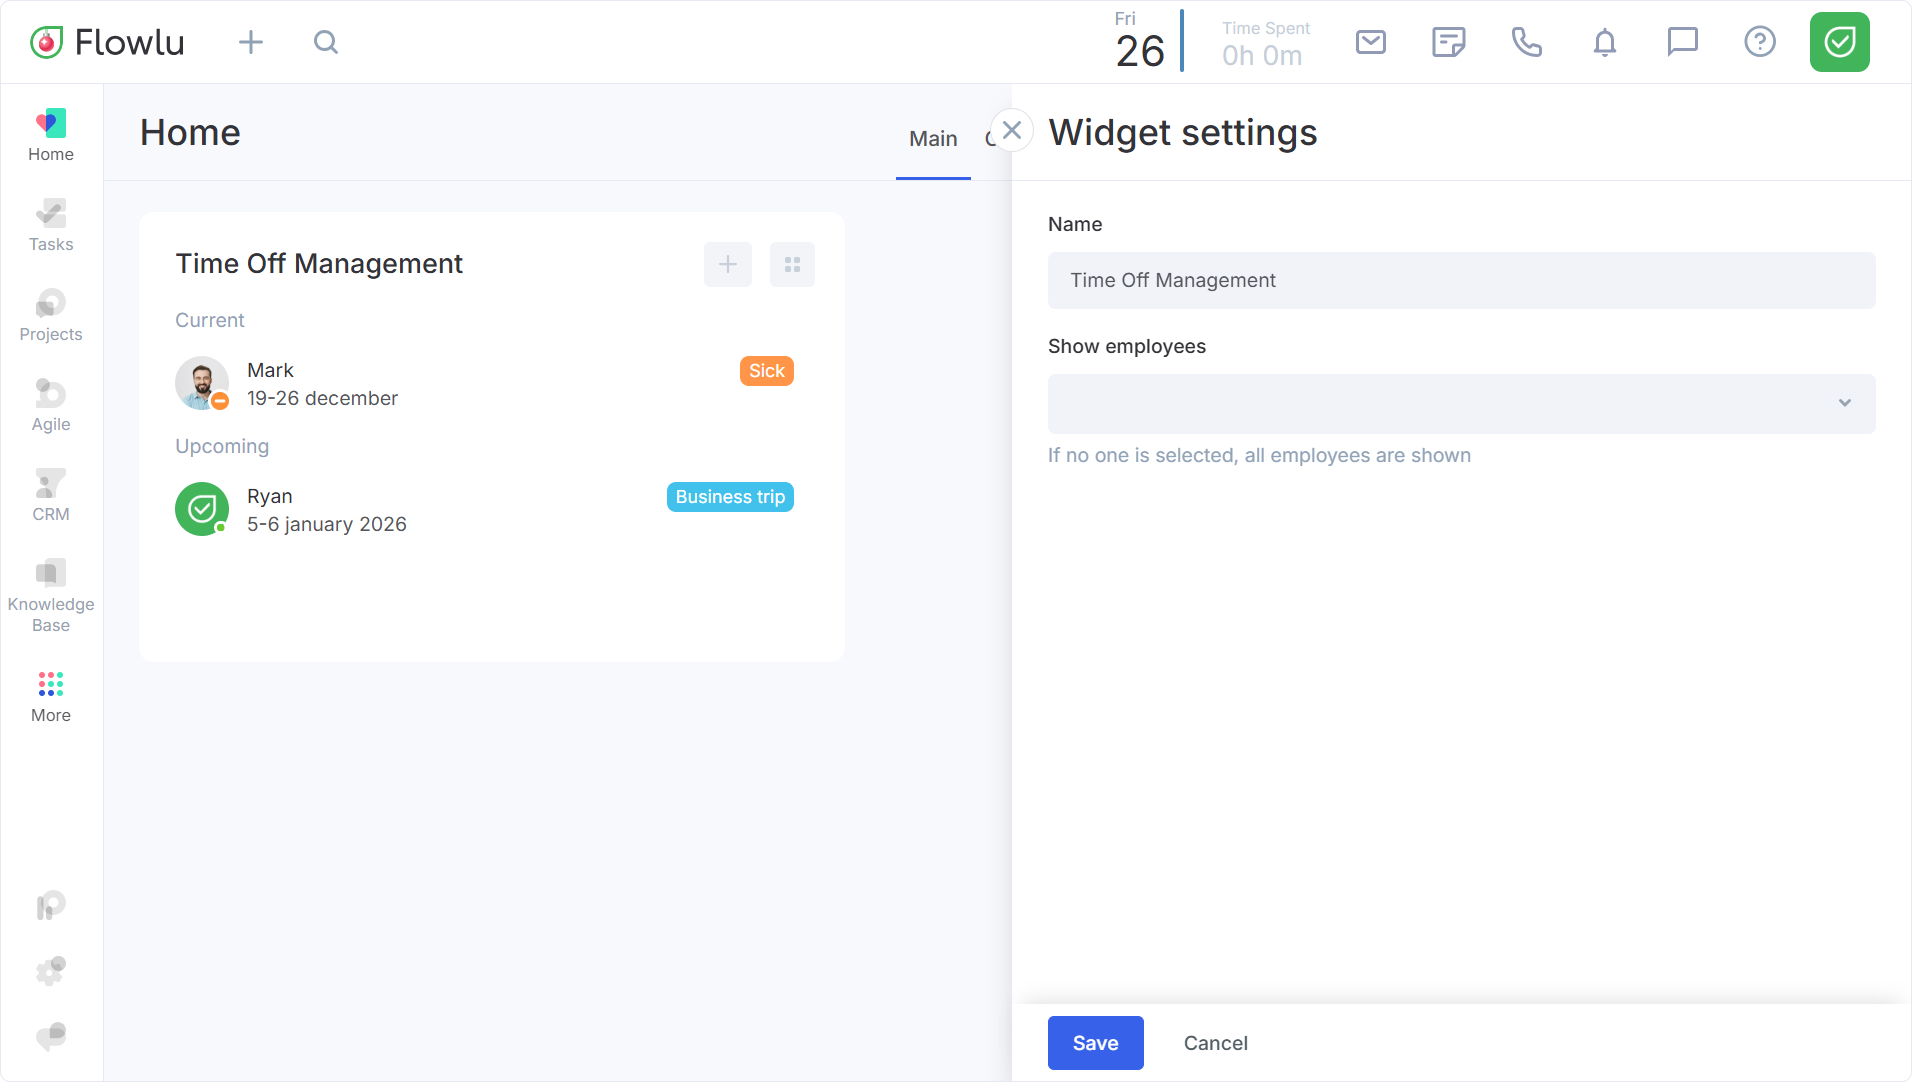
Task: Open notifications bell
Action: [x=1604, y=42]
